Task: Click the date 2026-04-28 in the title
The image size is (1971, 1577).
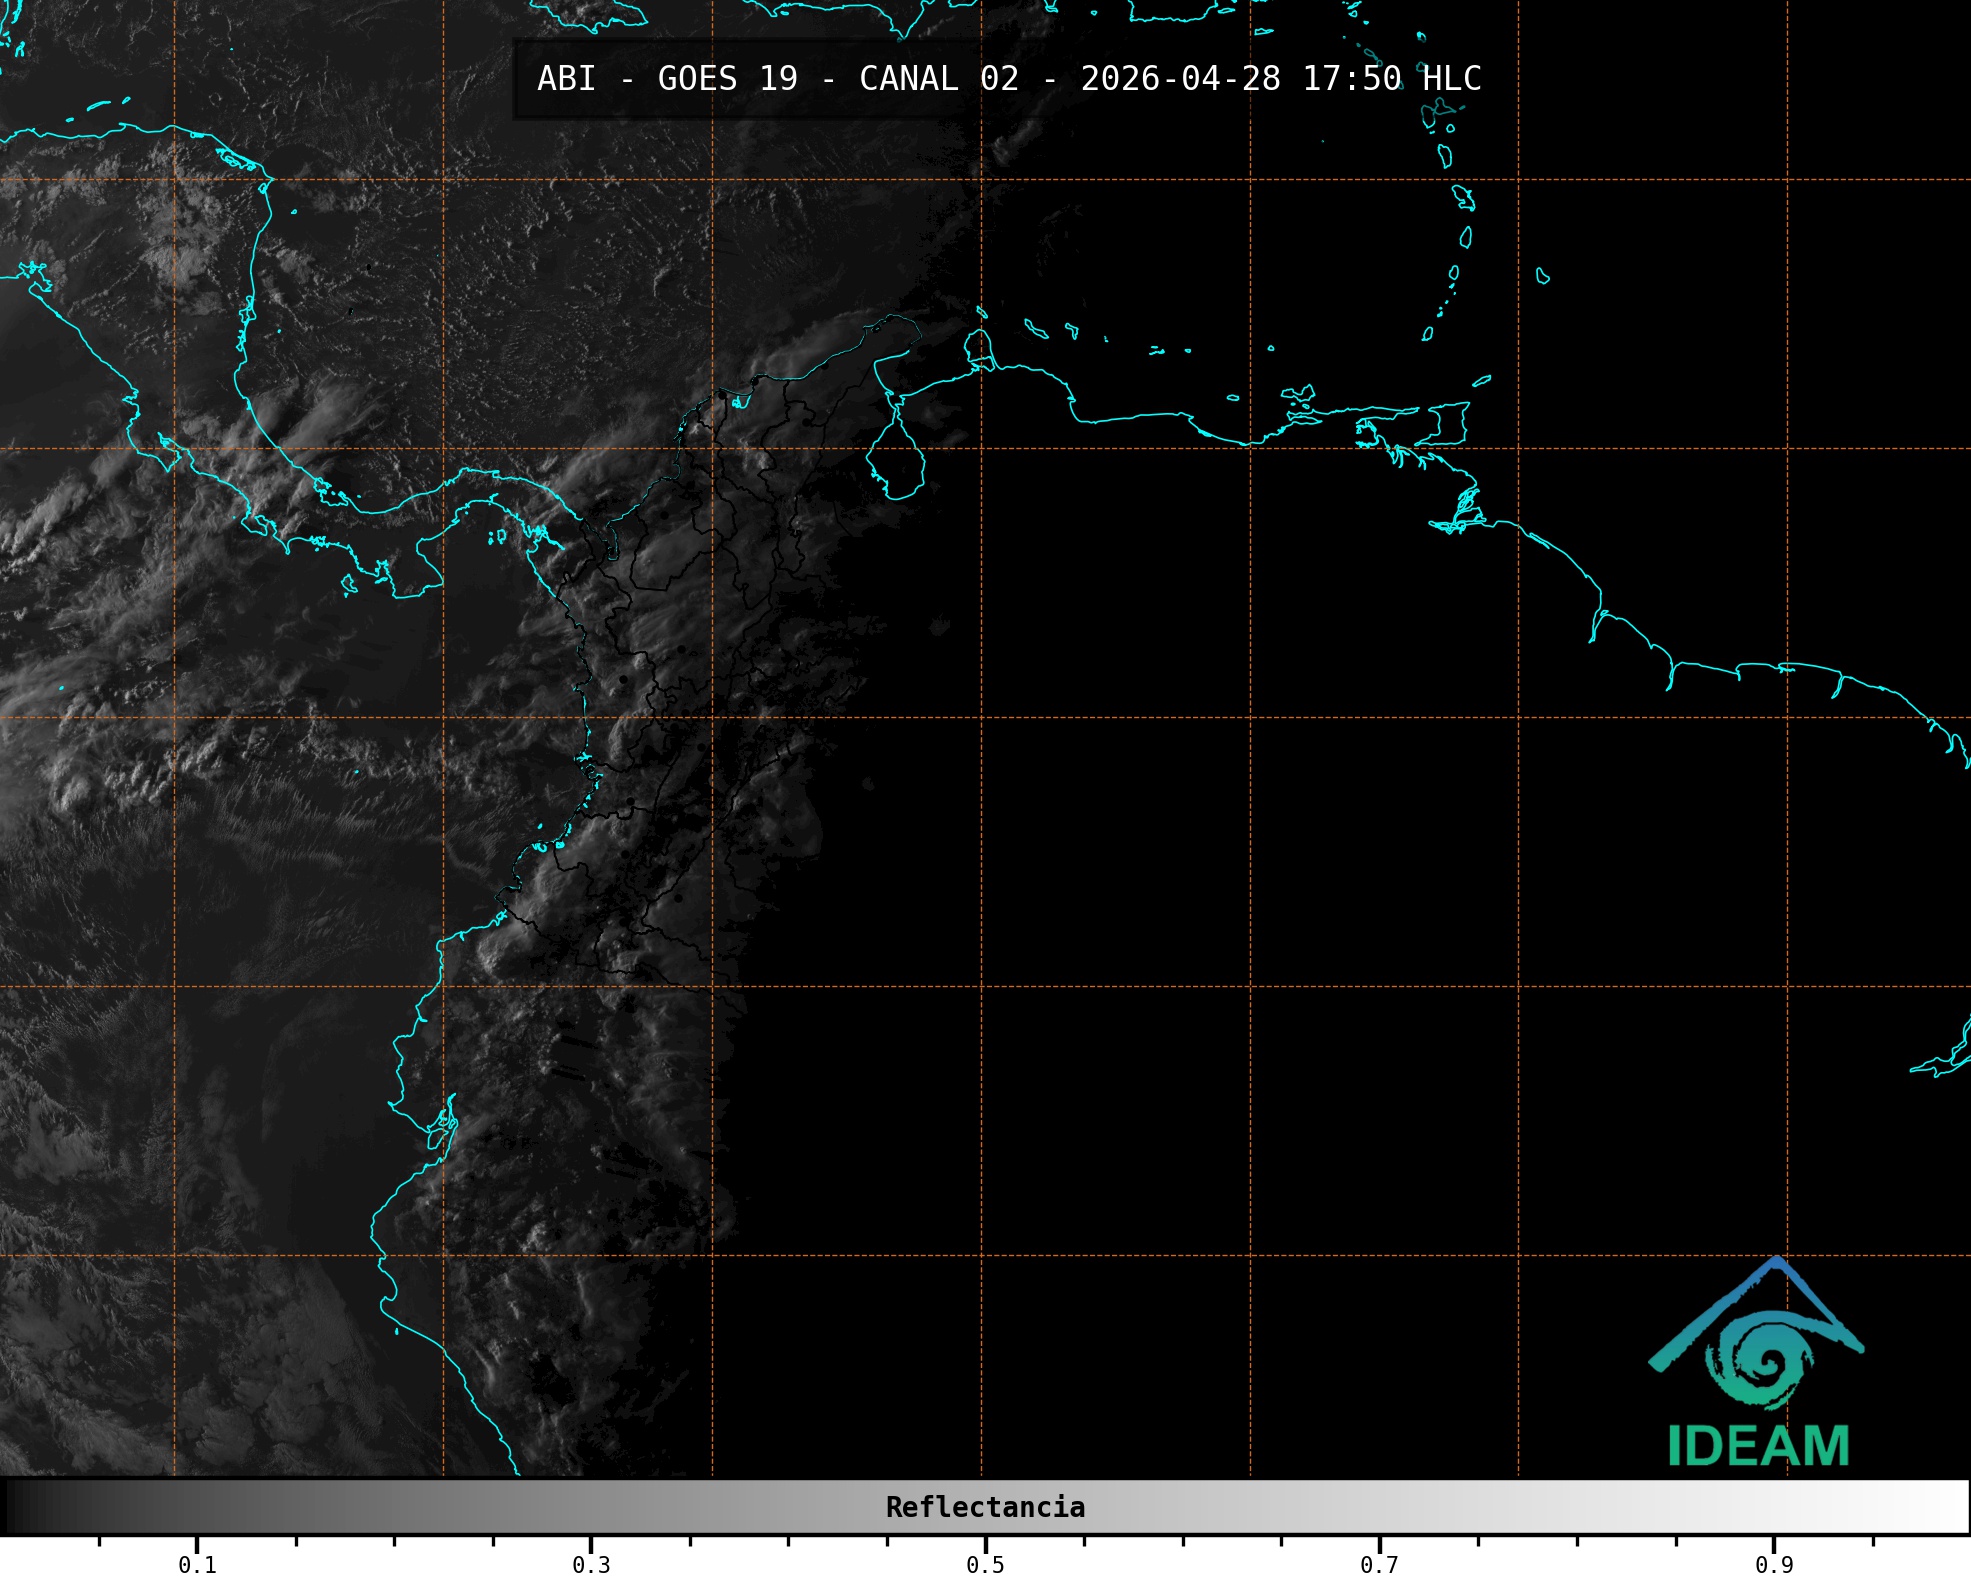Action: (x=1180, y=79)
